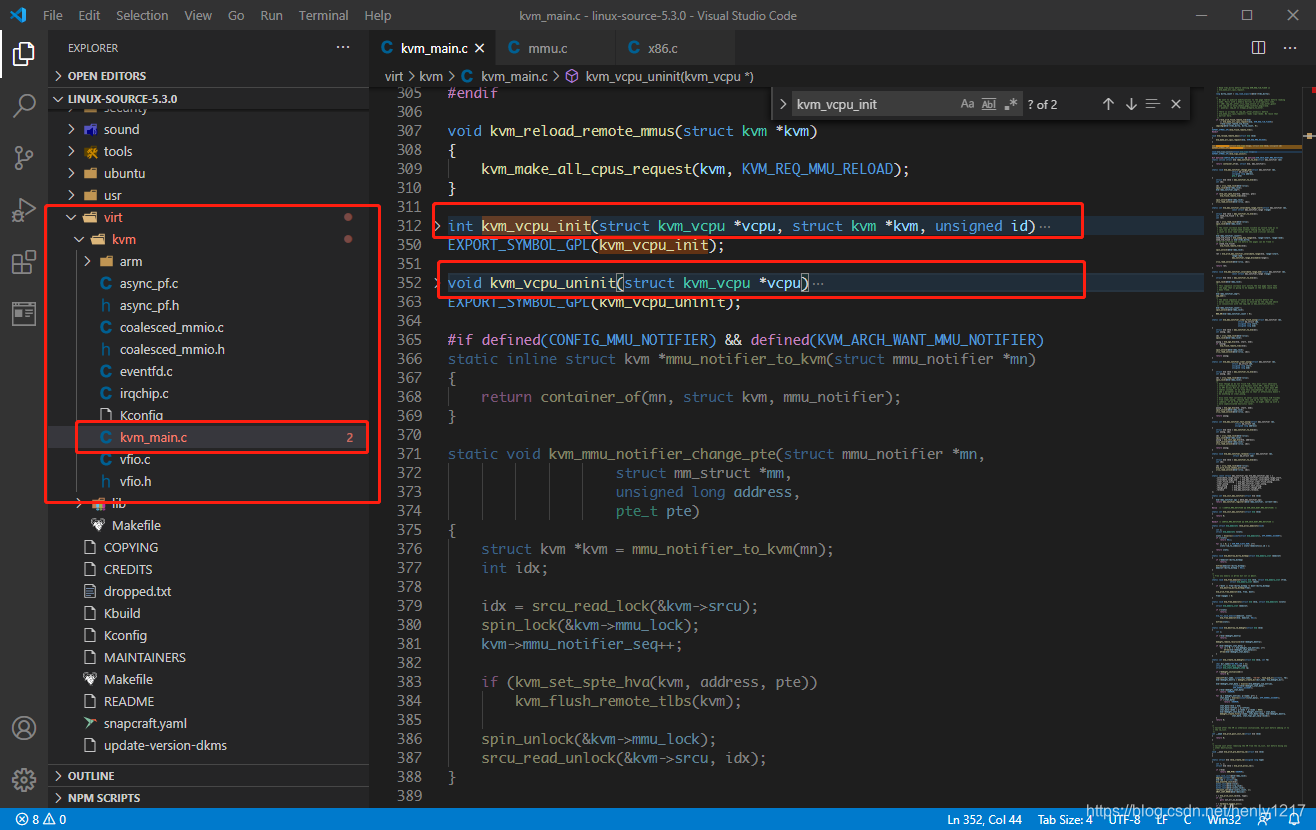Open the Selection menu
The height and width of the screenshot is (830, 1316).
142,15
